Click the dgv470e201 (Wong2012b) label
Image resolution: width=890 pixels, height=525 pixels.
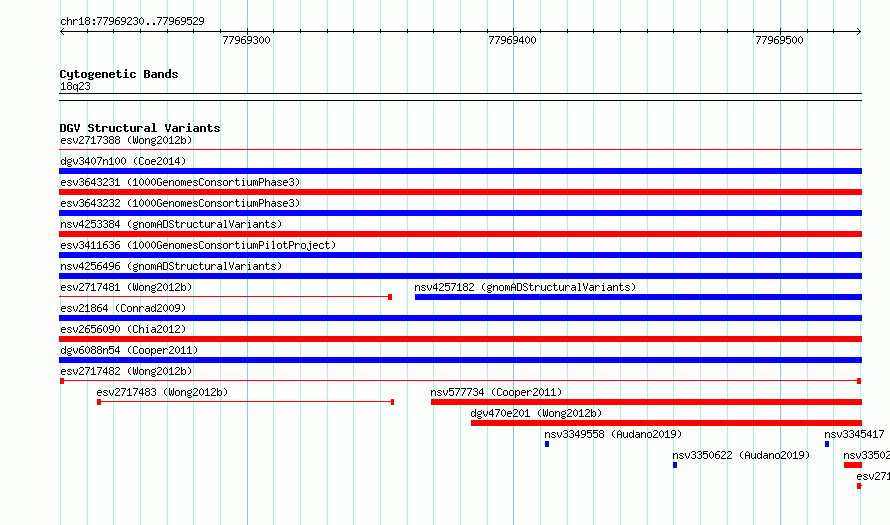(536, 413)
